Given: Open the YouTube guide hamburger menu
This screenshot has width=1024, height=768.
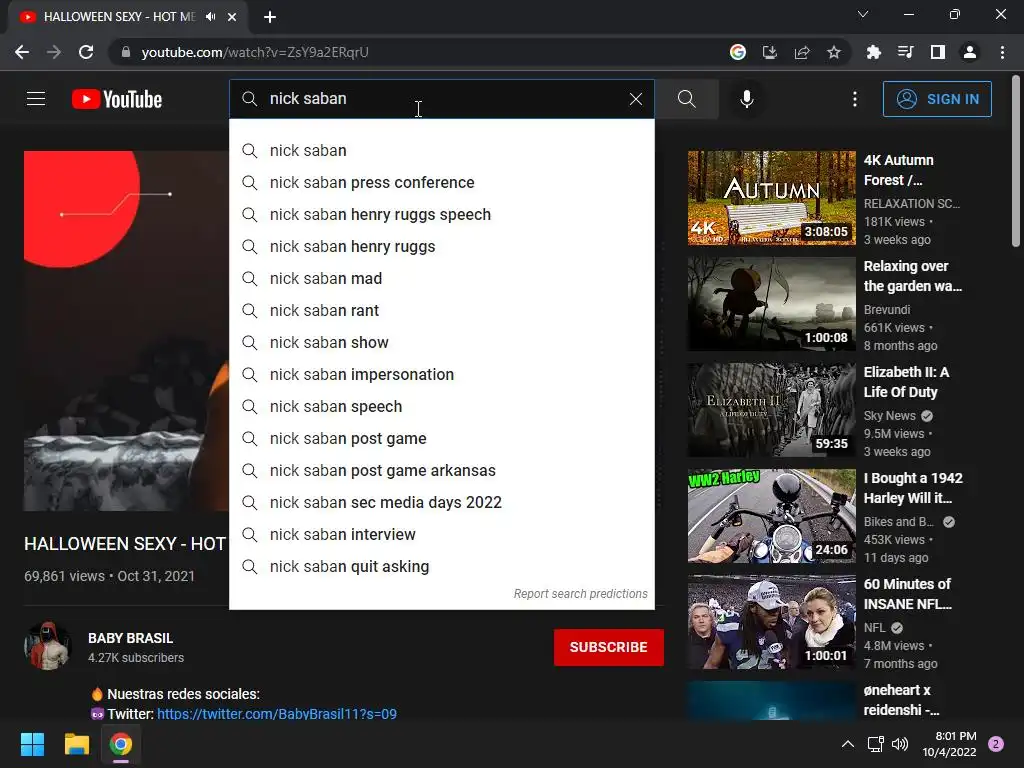Looking at the screenshot, I should tap(36, 99).
